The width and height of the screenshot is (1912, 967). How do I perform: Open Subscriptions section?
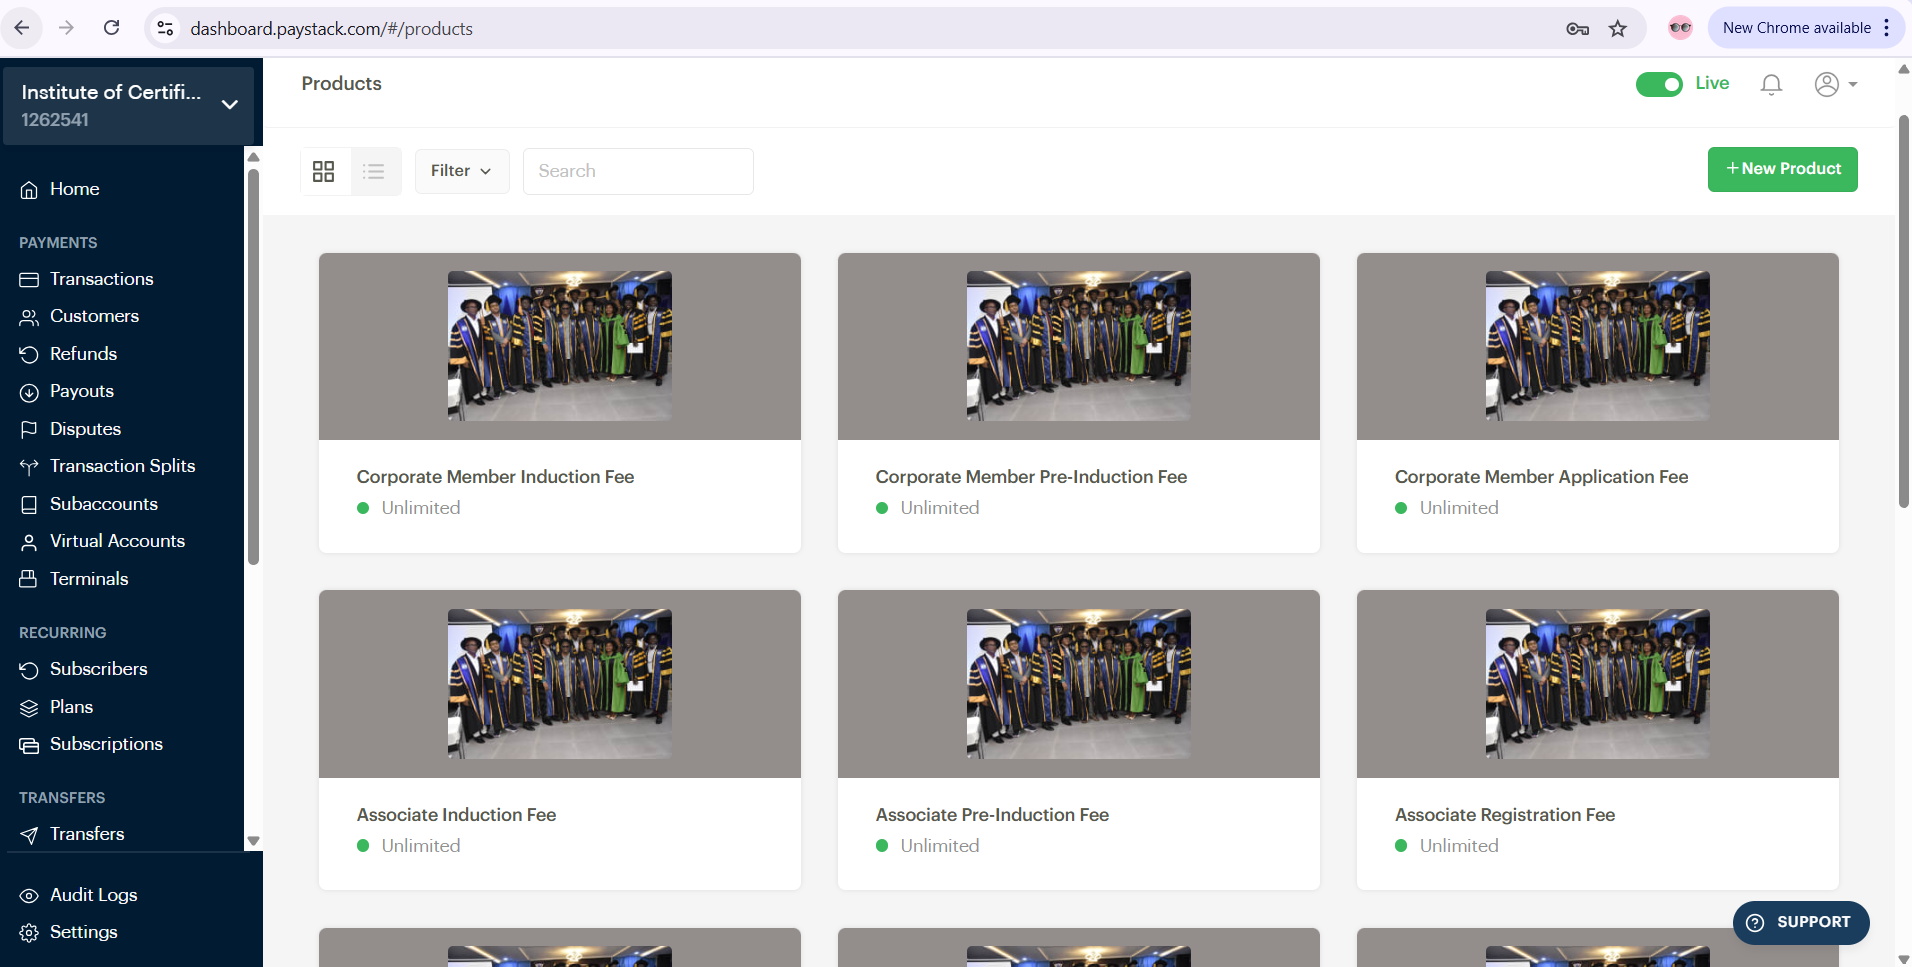(x=107, y=744)
